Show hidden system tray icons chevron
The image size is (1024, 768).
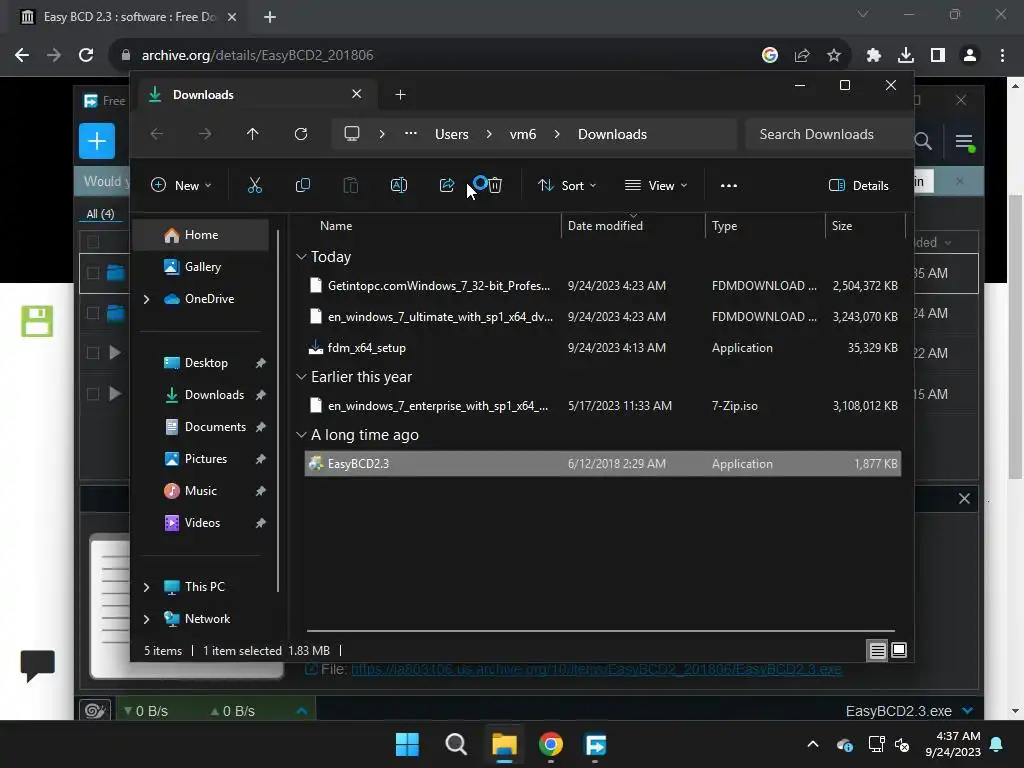tap(812, 744)
